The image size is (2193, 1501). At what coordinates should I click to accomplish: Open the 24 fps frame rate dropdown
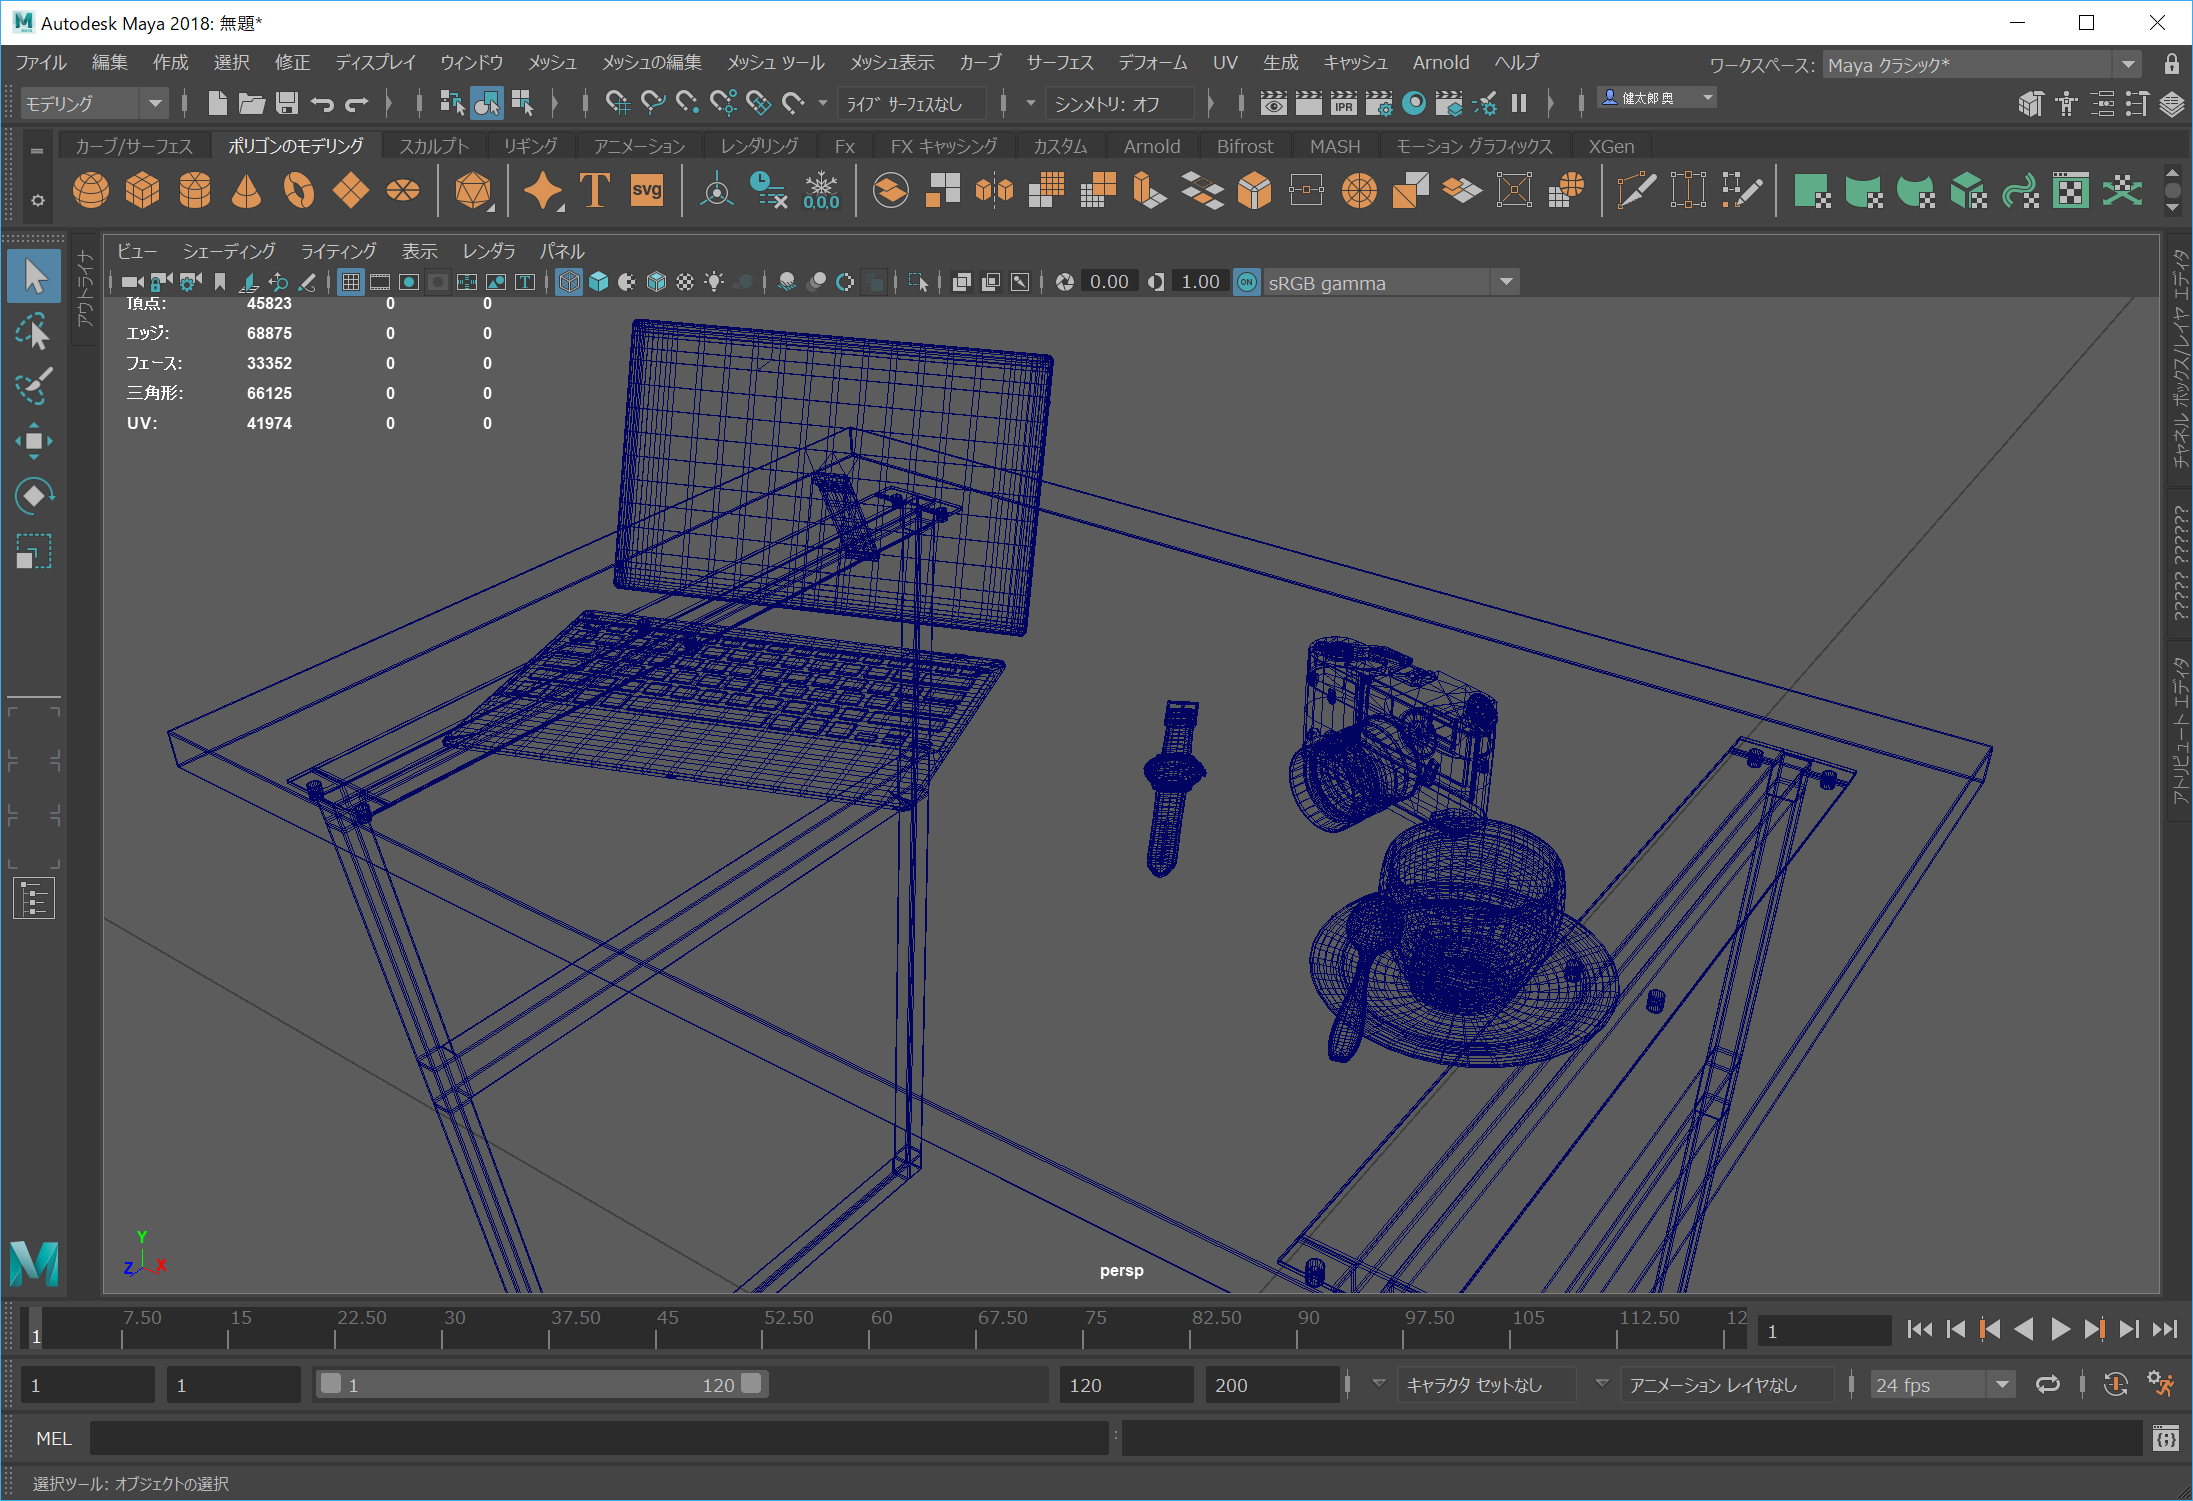(2002, 1385)
